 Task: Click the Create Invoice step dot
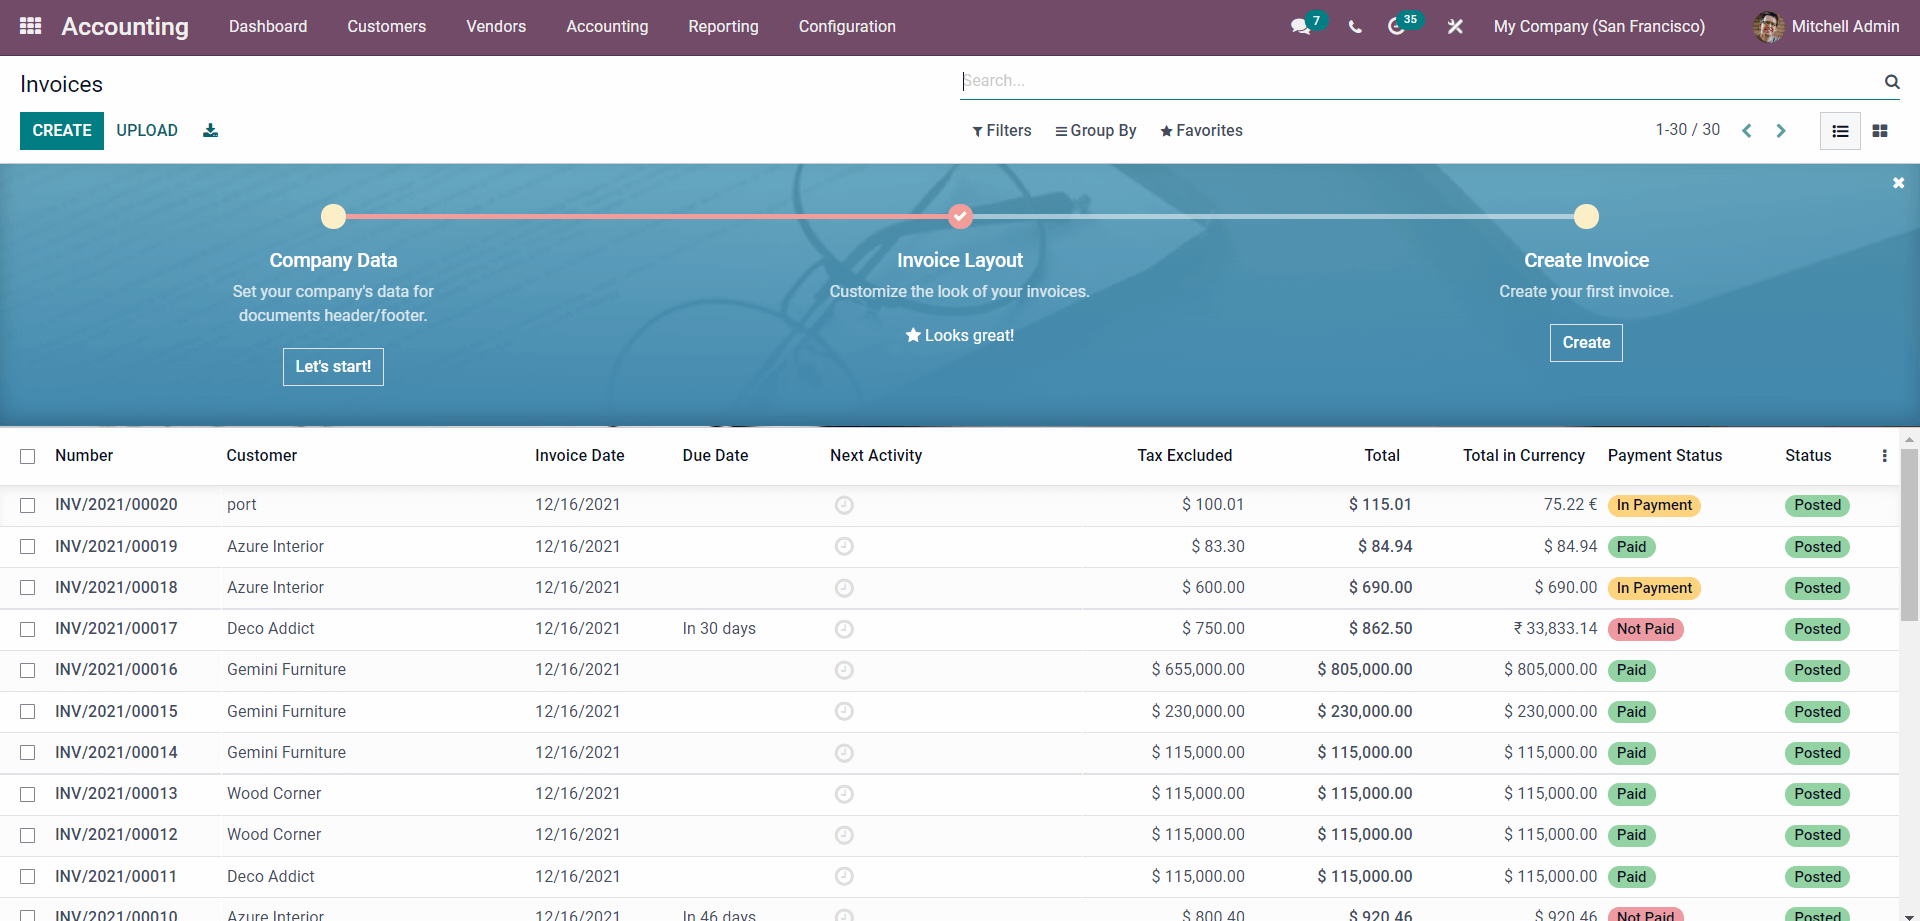click(1586, 216)
